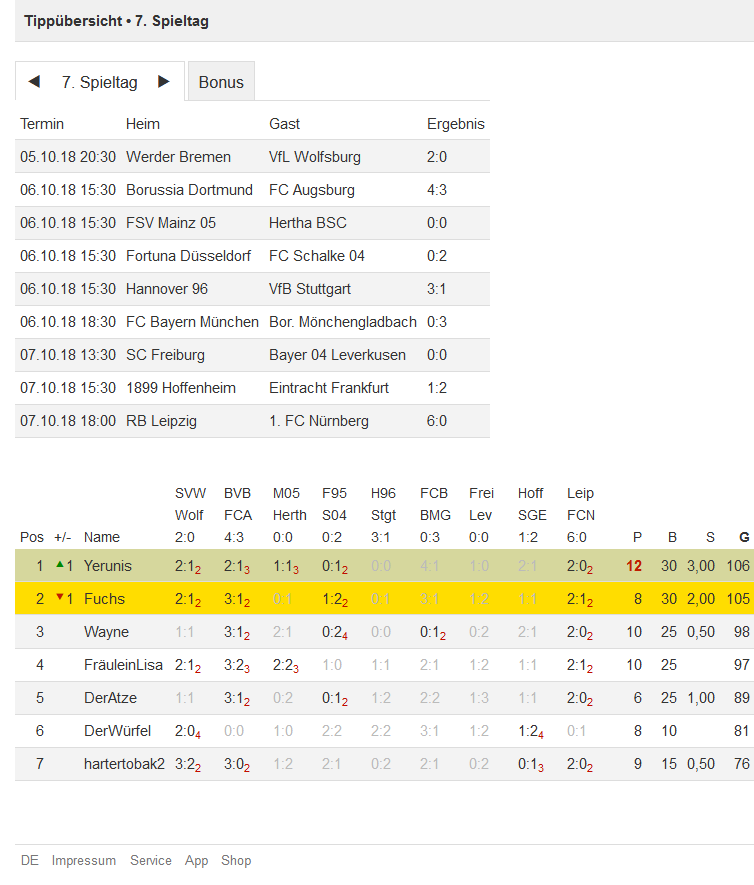Screen dimensions: 754x885
Task: Open the App footer link
Action: [196, 860]
